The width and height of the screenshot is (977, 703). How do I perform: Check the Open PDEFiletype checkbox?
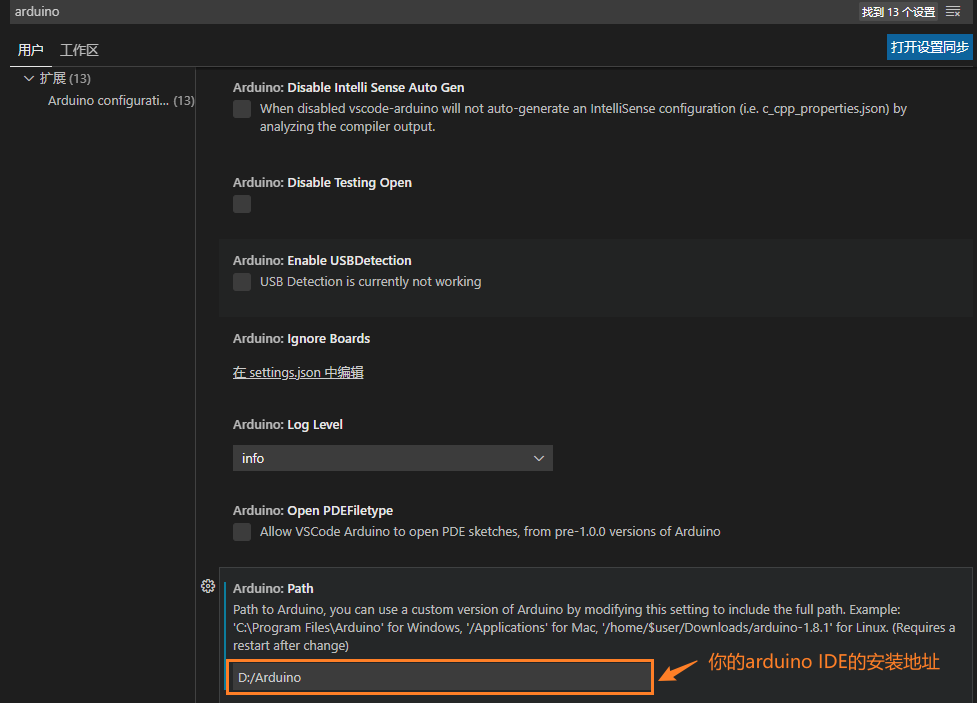coord(242,532)
